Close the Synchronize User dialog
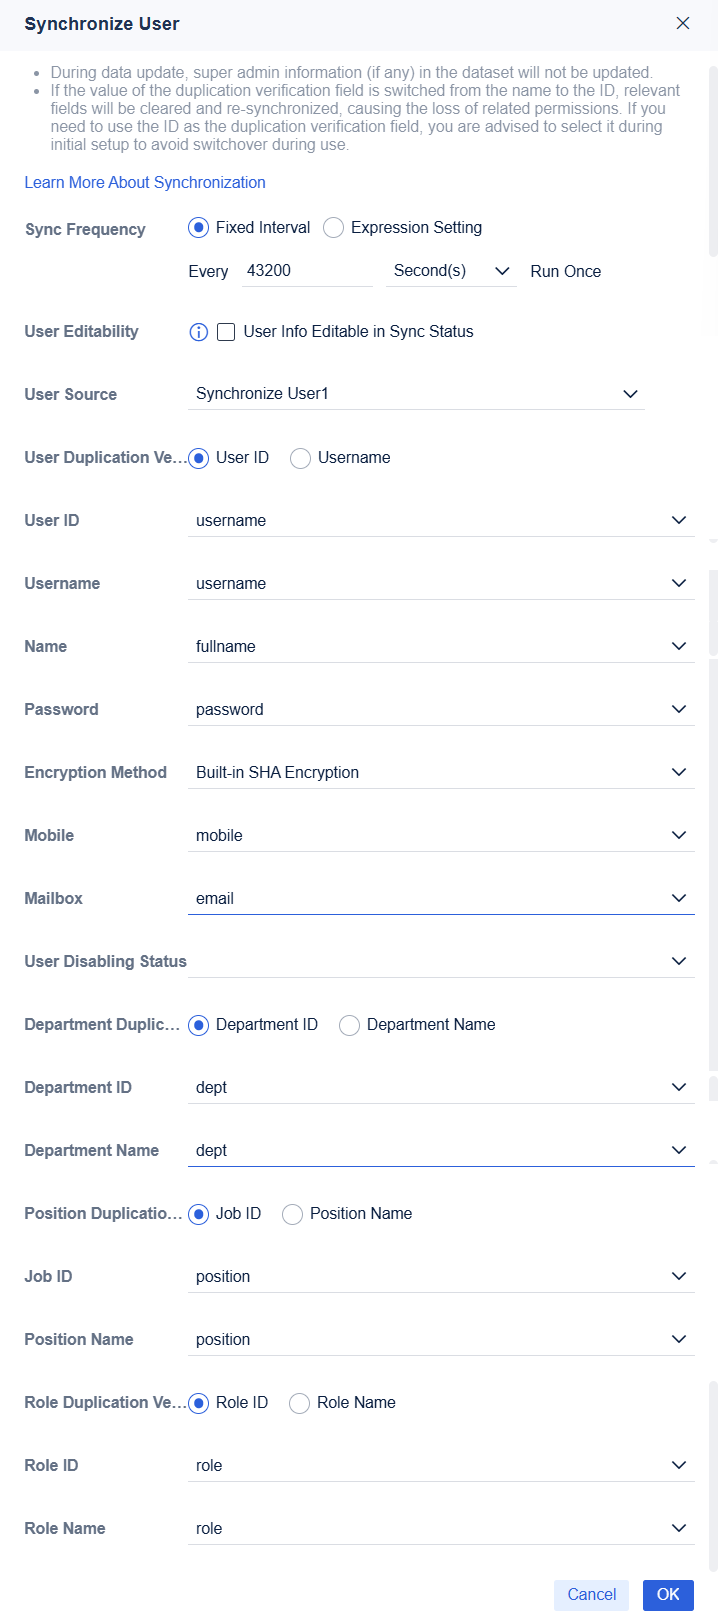Viewport: 718px width, 1622px height. pos(683,22)
